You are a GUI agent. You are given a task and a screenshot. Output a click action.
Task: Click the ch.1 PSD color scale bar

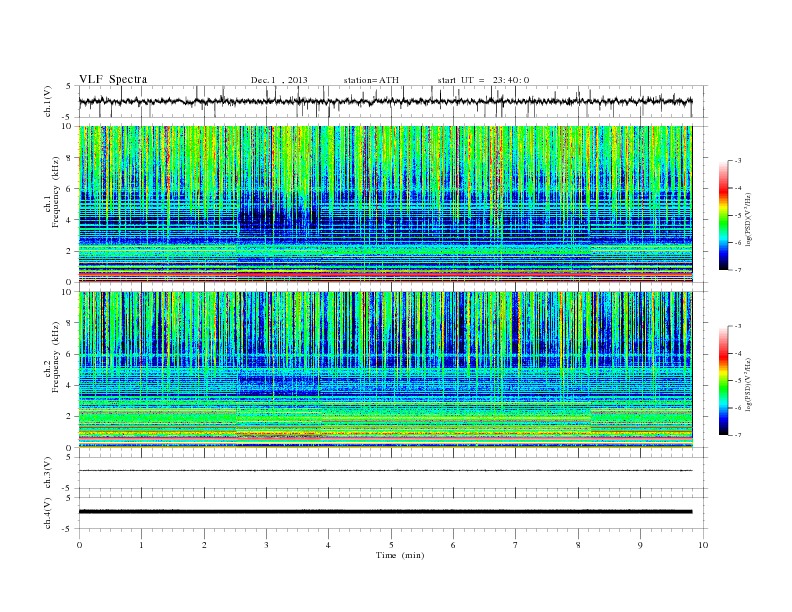(723, 215)
